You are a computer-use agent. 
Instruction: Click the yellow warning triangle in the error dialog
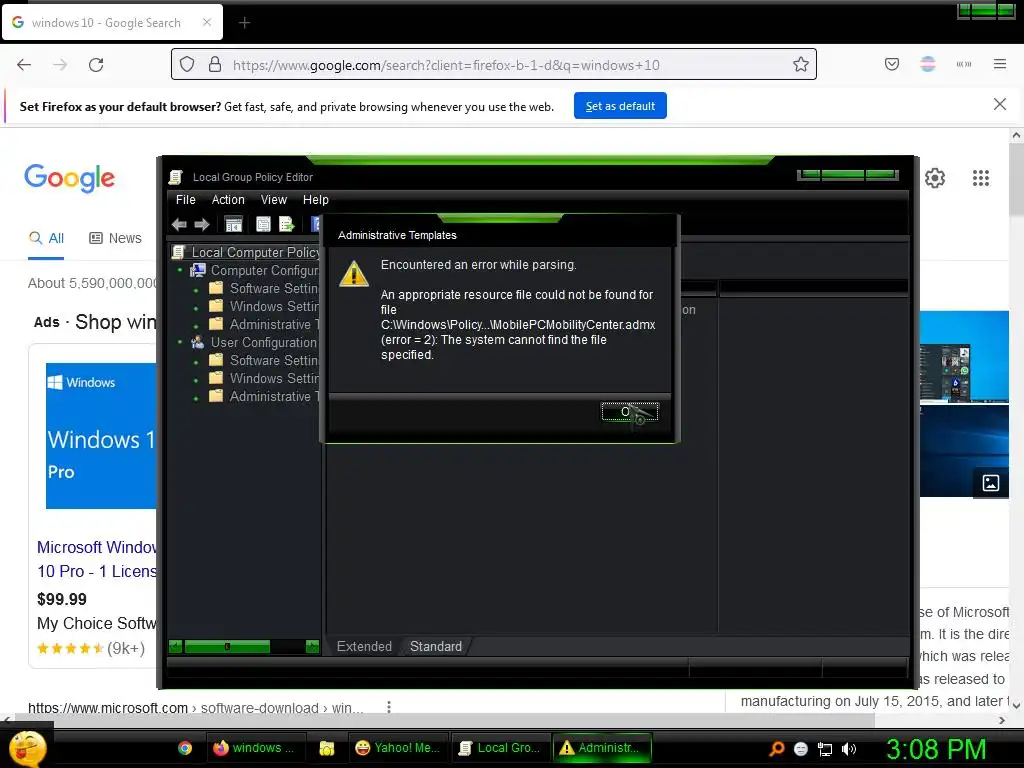coord(354,274)
